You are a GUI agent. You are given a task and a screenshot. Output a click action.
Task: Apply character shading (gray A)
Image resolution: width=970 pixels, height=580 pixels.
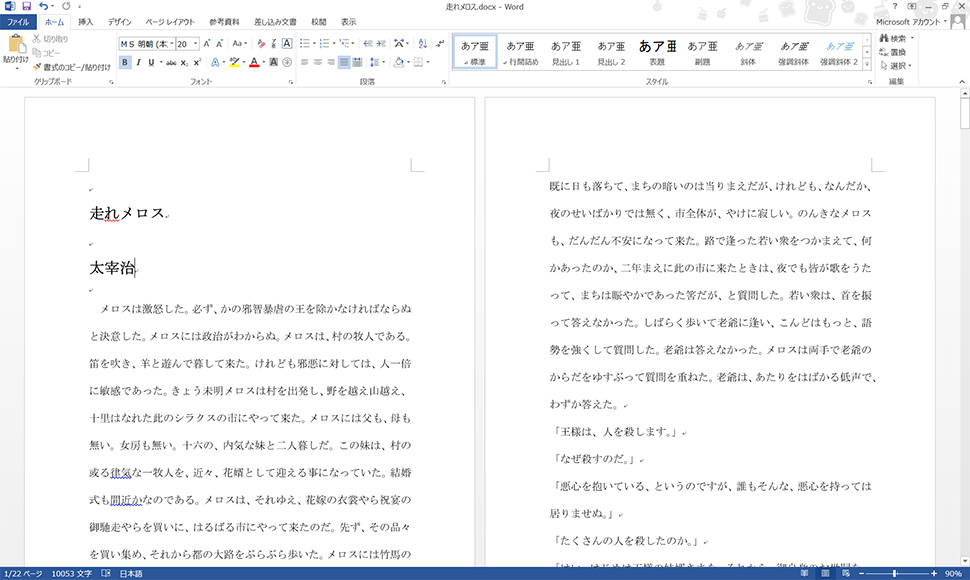pyautogui.click(x=273, y=62)
